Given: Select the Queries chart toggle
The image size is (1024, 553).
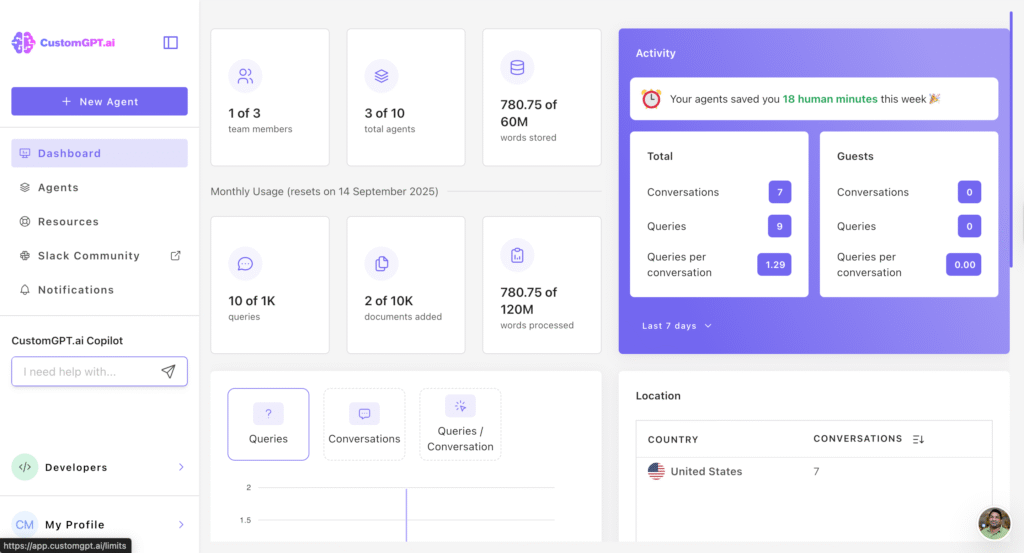Looking at the screenshot, I should (x=268, y=424).
